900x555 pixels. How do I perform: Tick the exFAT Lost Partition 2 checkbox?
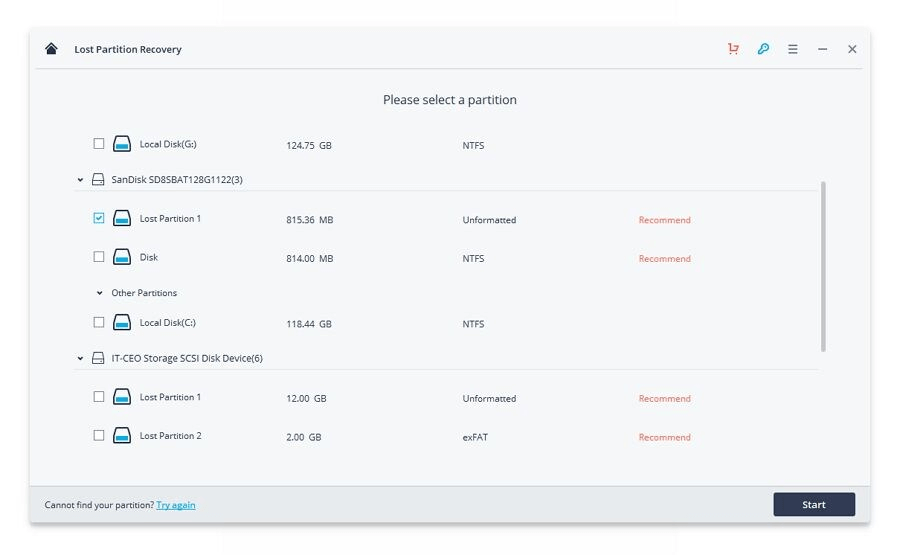point(98,435)
